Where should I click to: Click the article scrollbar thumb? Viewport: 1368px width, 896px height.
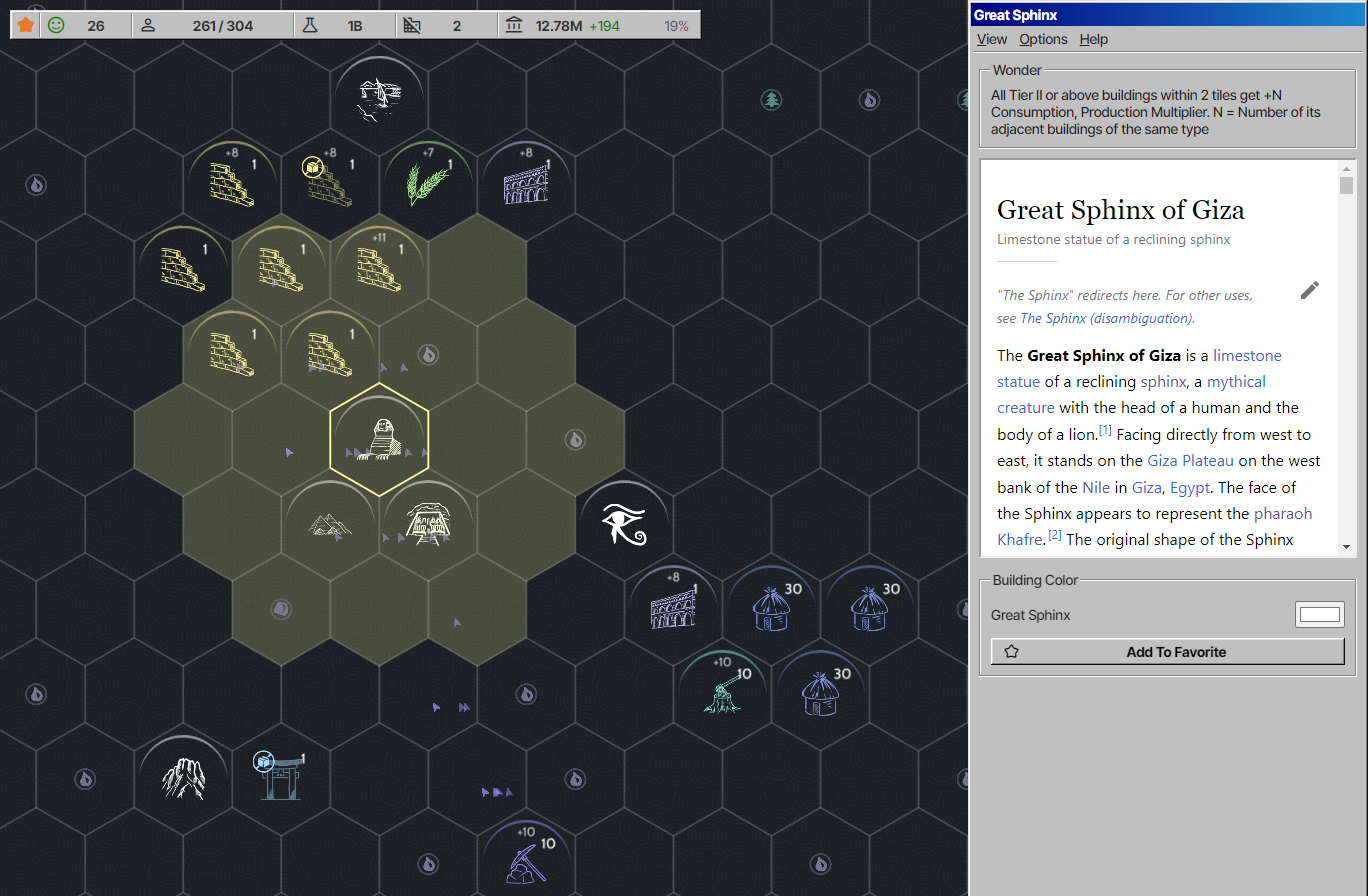click(1346, 186)
